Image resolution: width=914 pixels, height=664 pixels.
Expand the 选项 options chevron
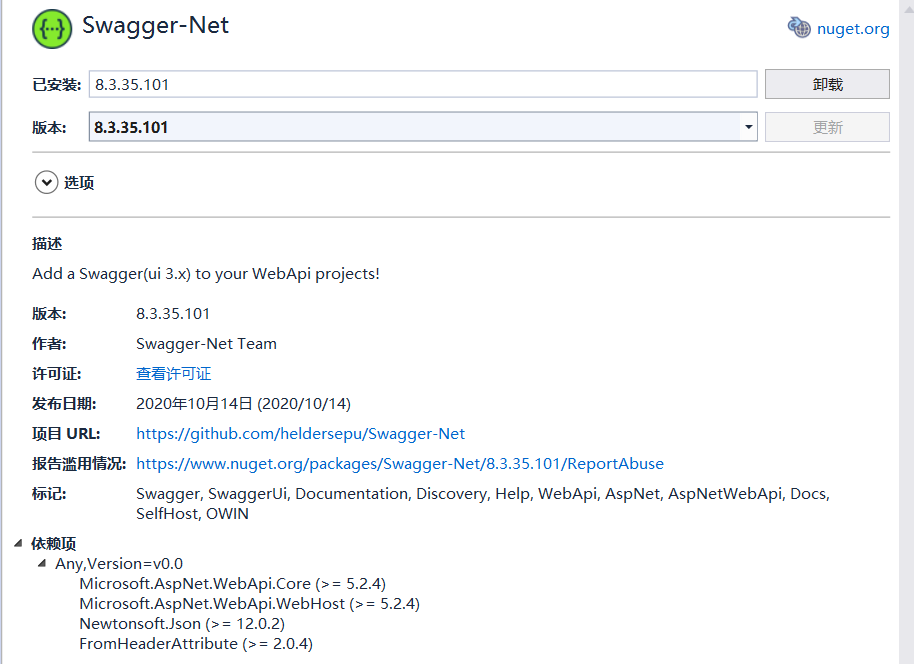pyautogui.click(x=46, y=182)
